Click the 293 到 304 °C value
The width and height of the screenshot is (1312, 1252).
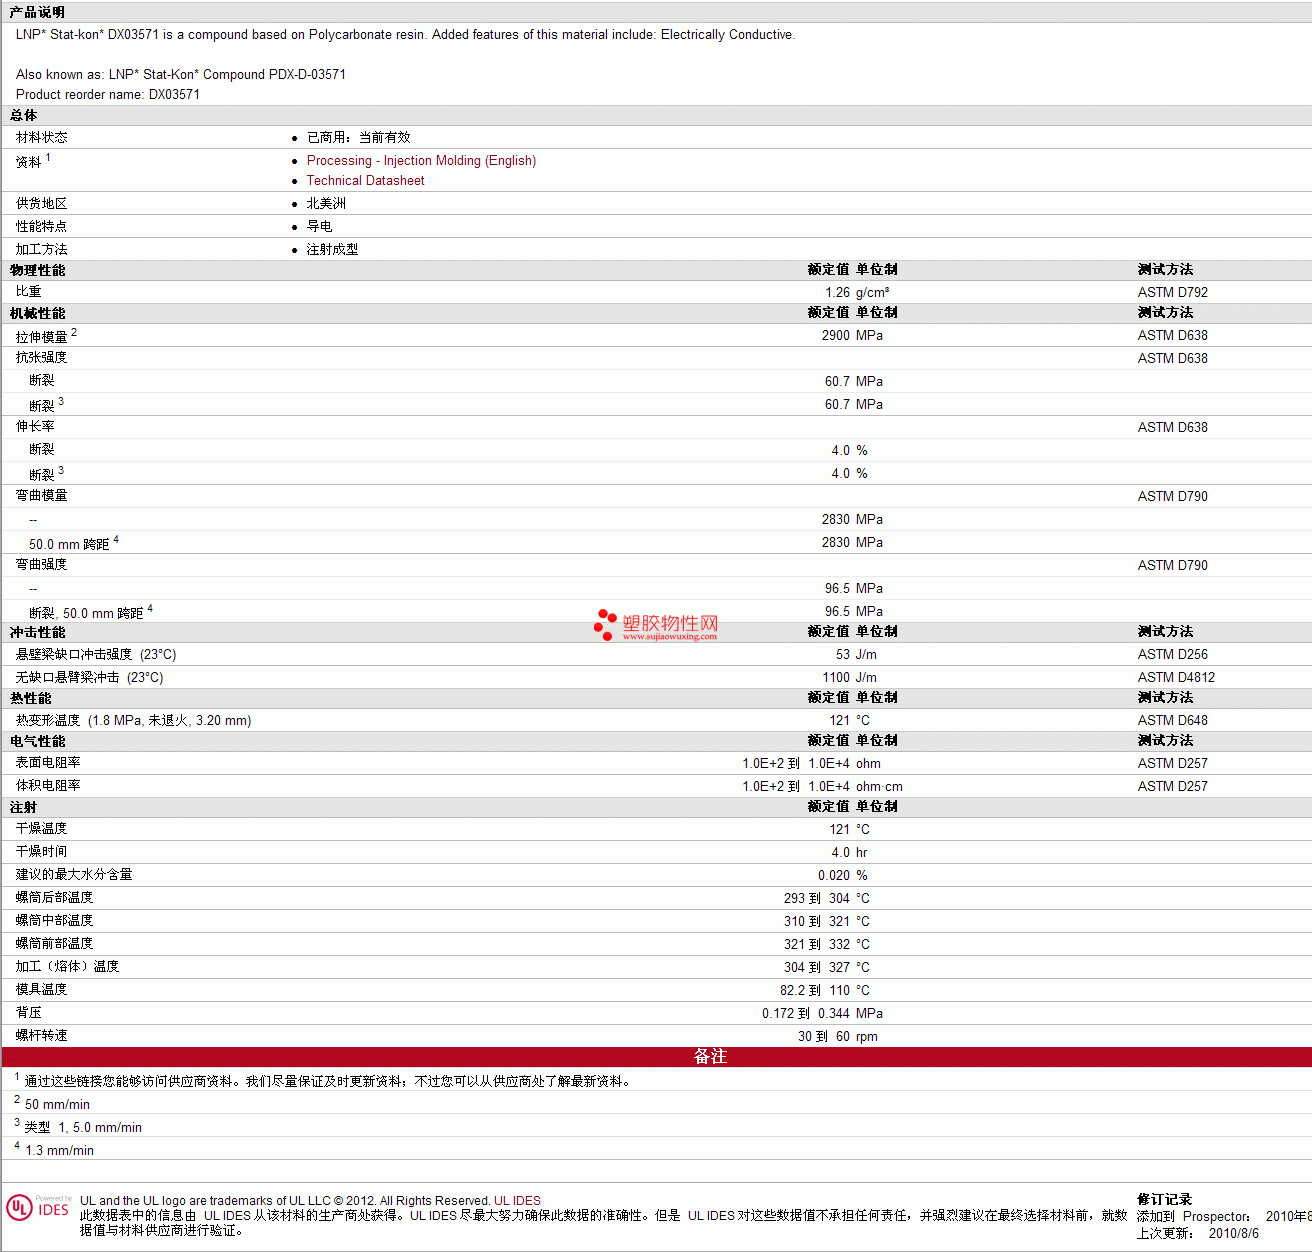[x=827, y=899]
